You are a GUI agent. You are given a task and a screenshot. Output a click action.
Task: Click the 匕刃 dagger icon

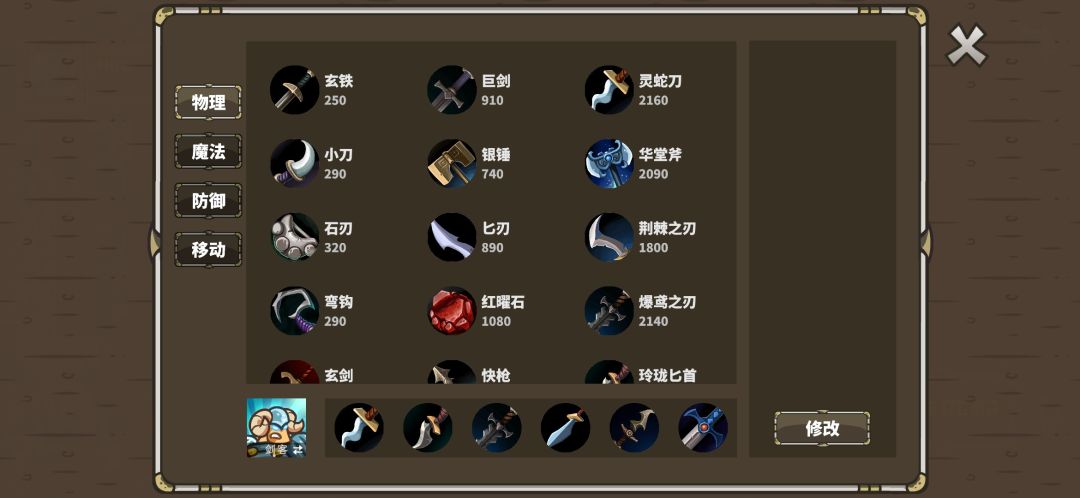(x=452, y=237)
